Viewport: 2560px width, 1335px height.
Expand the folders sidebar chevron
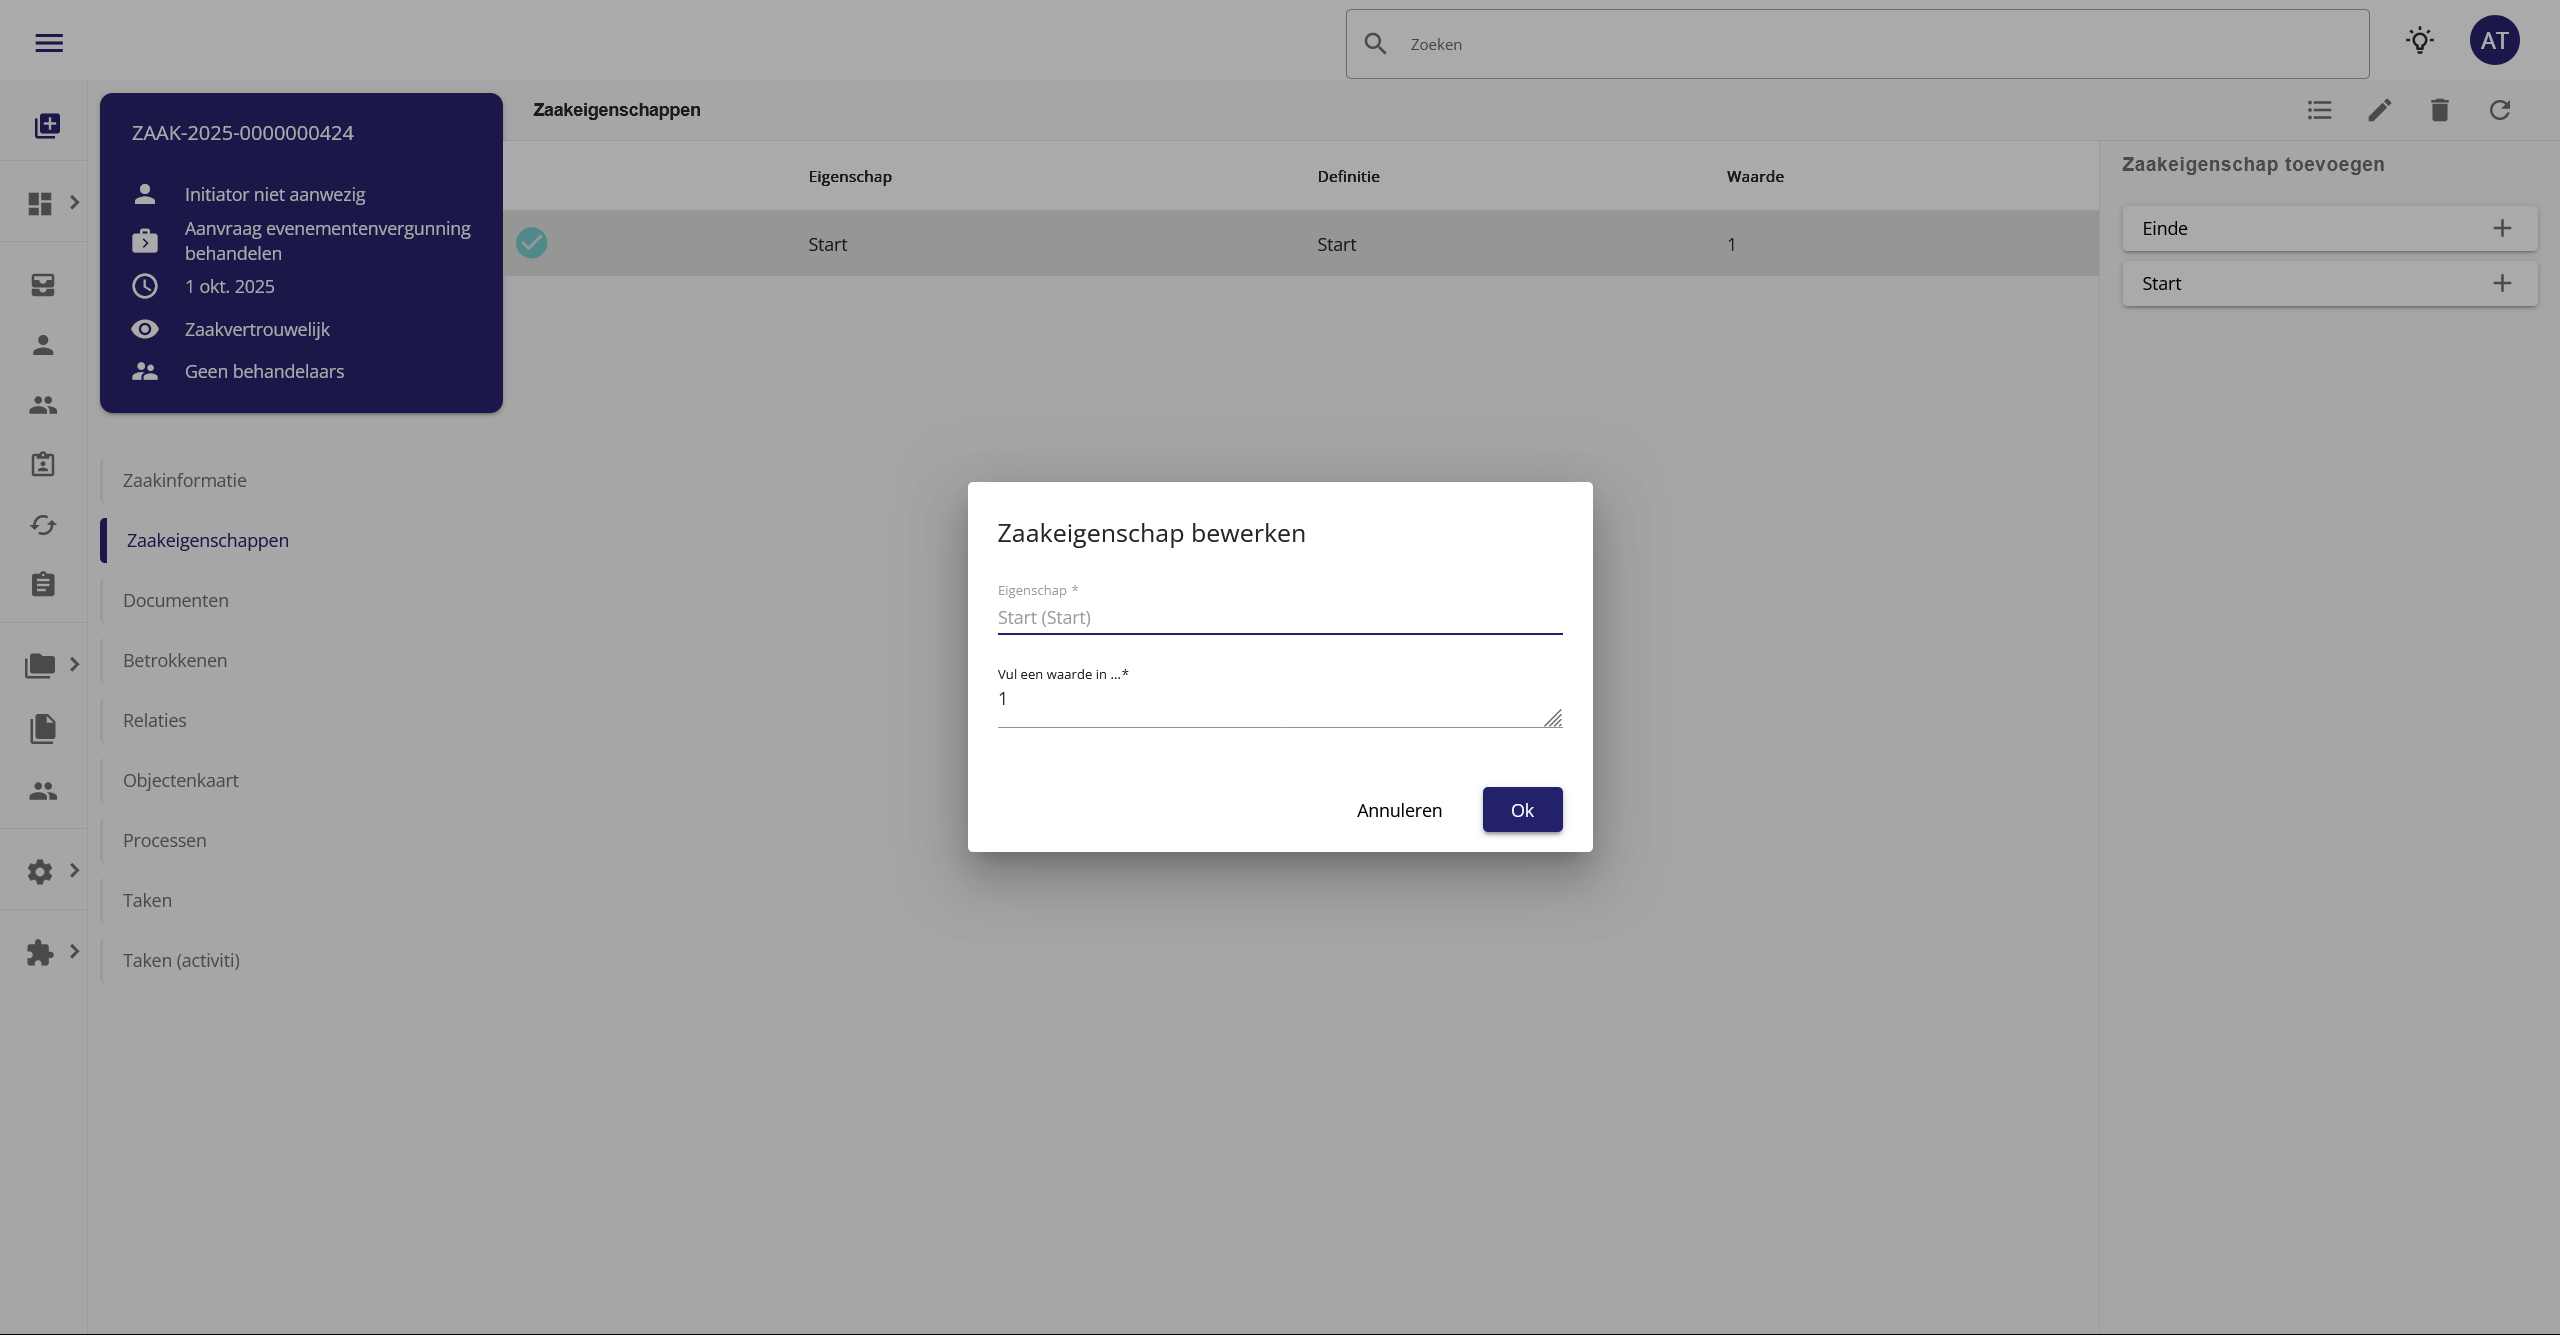pyautogui.click(x=74, y=665)
